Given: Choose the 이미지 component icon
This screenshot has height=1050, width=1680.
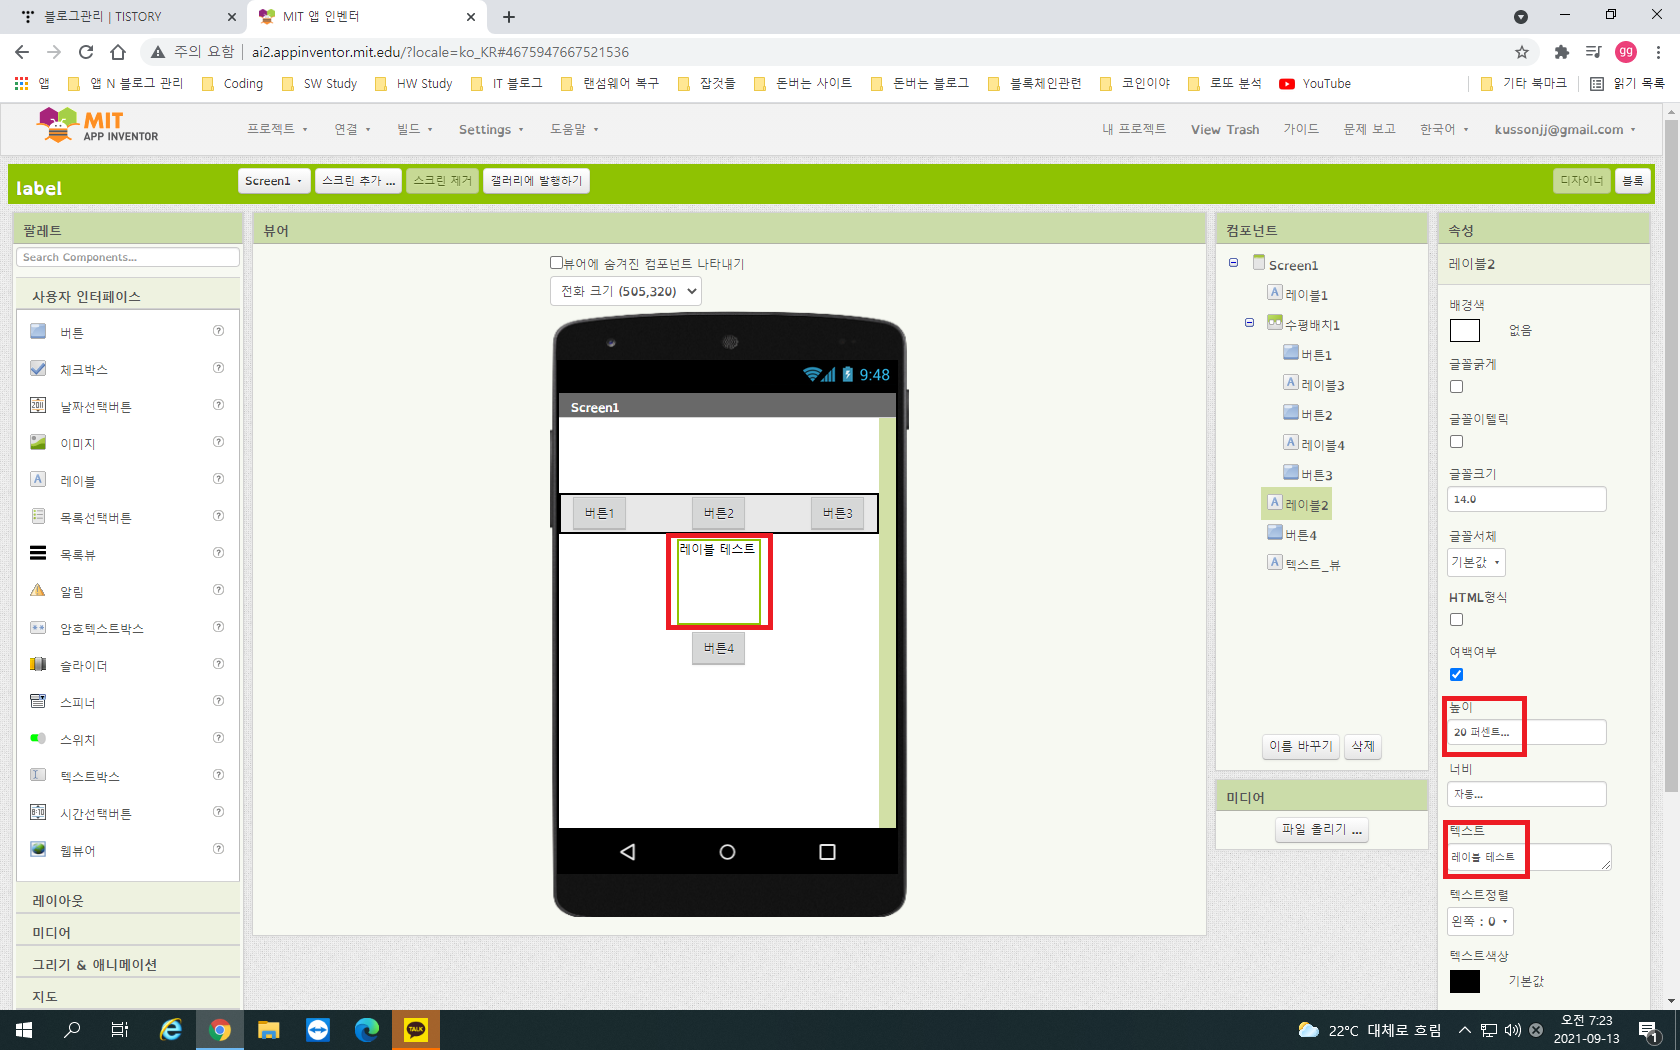Looking at the screenshot, I should pyautogui.click(x=38, y=442).
